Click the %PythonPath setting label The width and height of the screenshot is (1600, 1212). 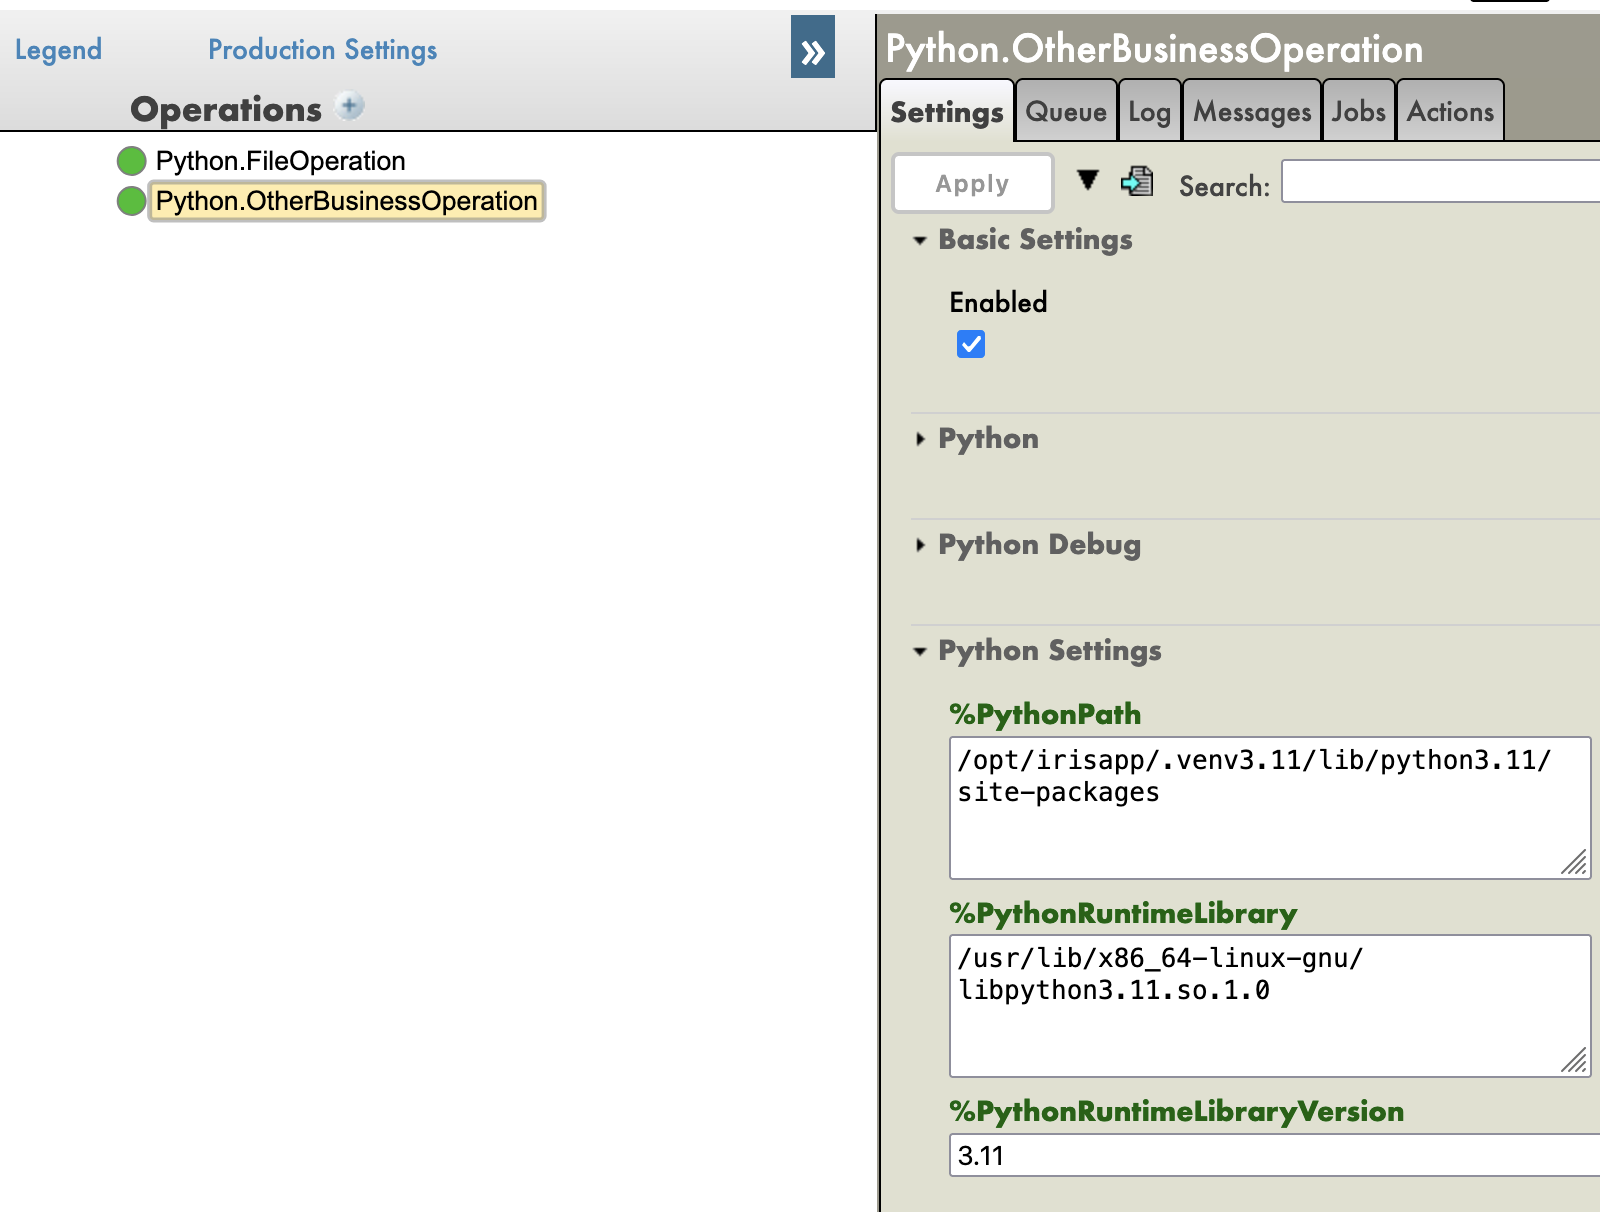coord(1045,714)
